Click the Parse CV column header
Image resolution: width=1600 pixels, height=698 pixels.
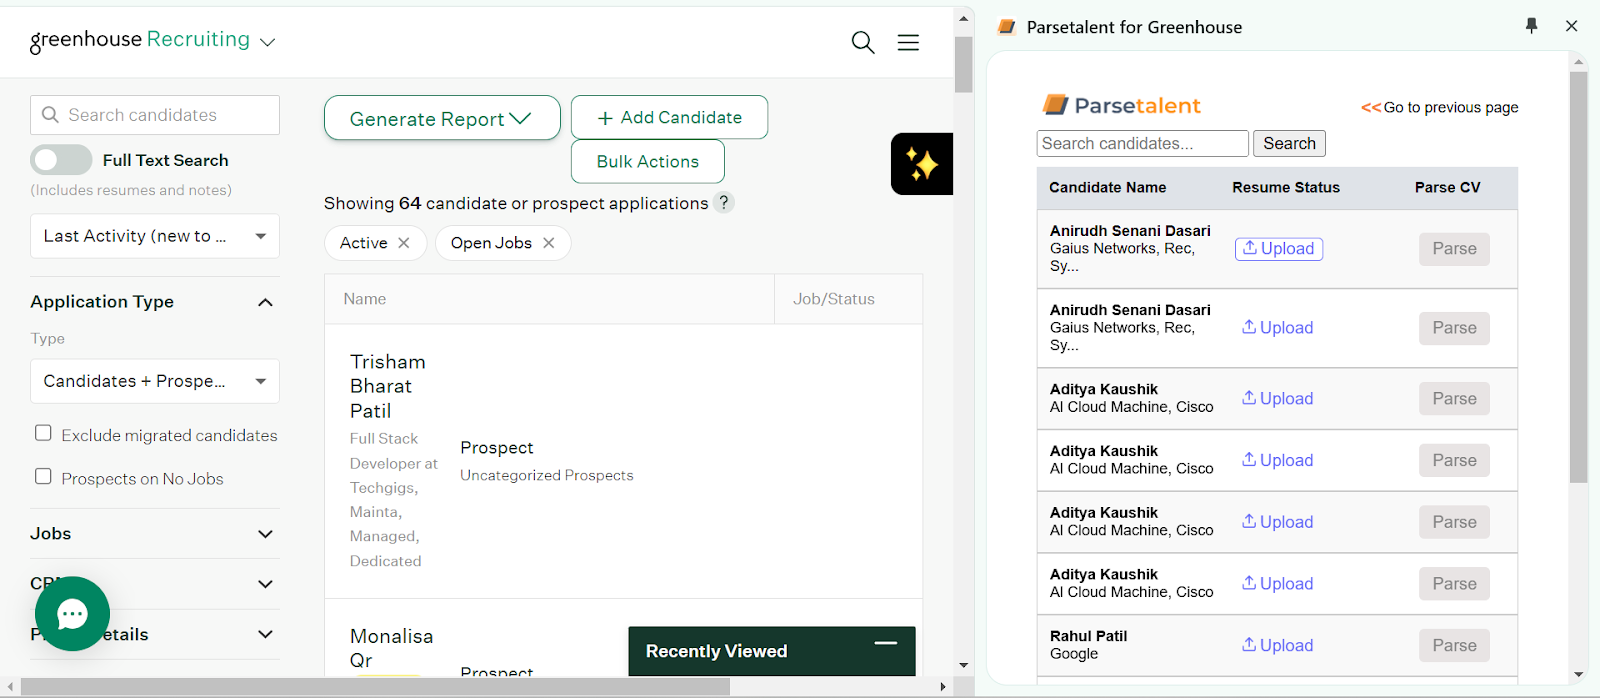point(1447,187)
